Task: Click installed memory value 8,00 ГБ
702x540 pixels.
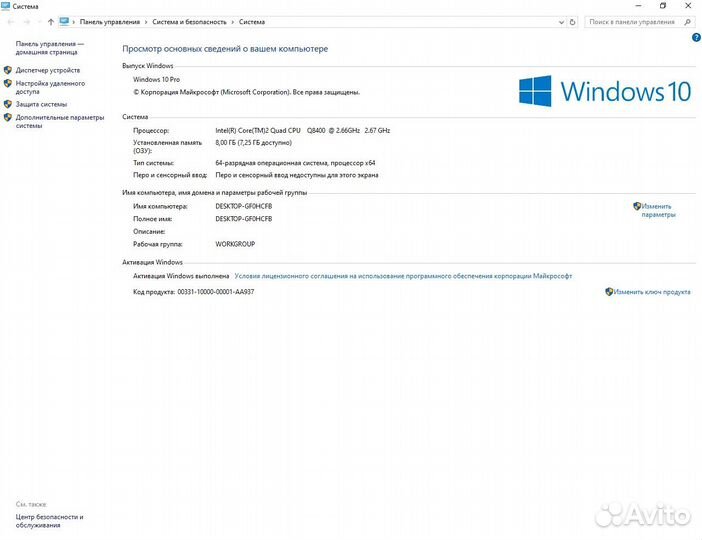Action: [x=253, y=143]
